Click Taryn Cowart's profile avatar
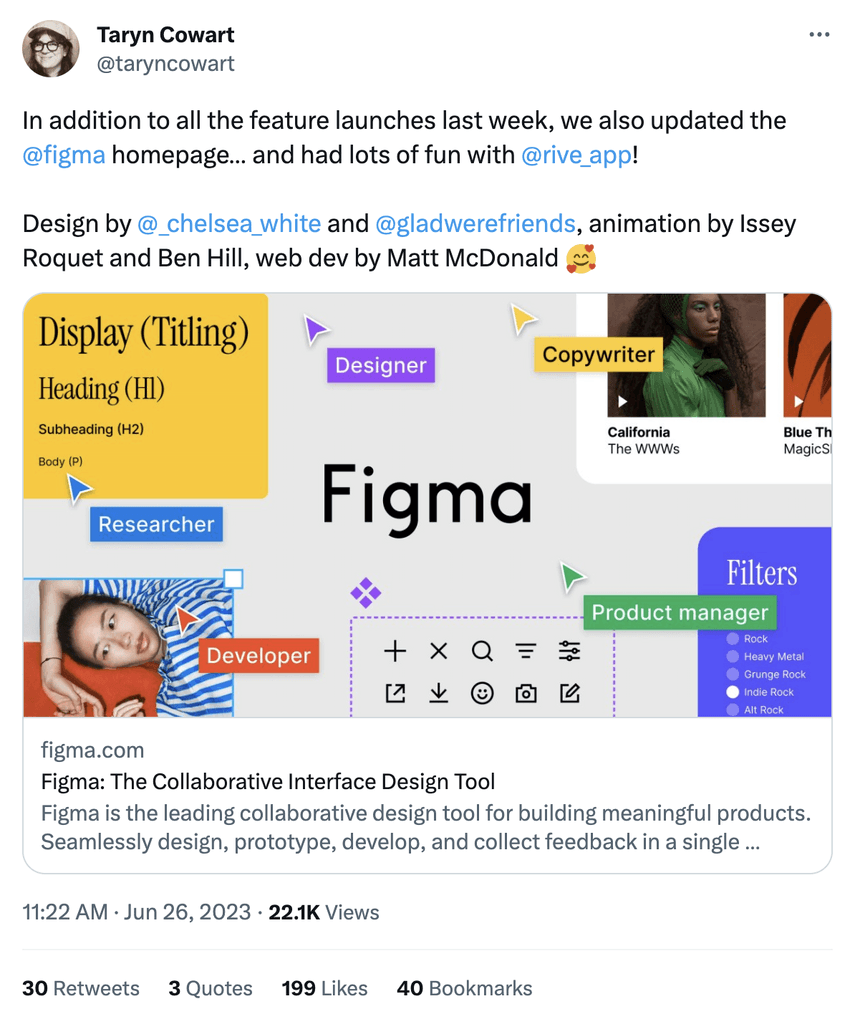The image size is (855, 1024). [50, 48]
